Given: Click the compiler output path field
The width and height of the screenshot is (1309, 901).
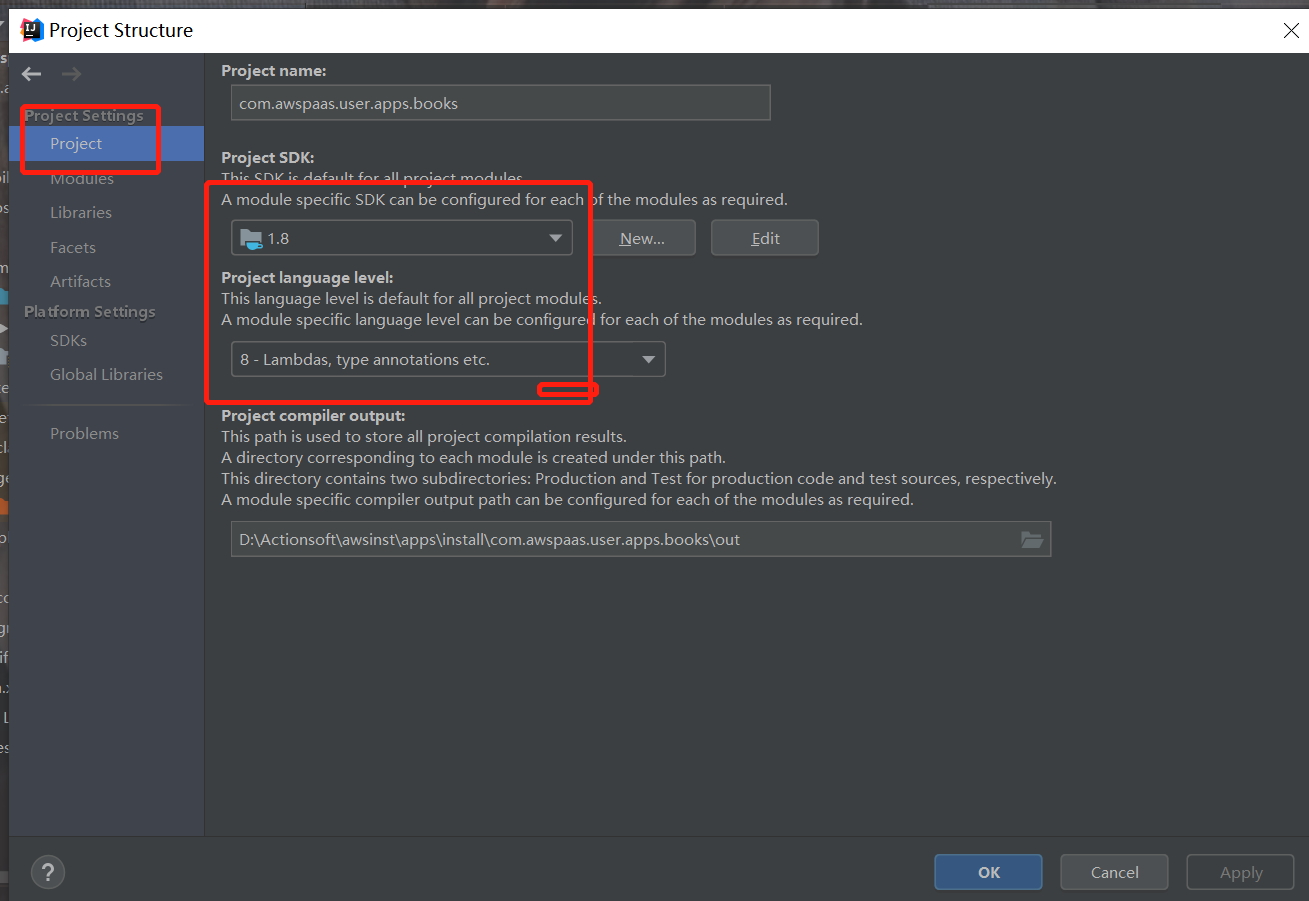Looking at the screenshot, I should click(x=641, y=539).
